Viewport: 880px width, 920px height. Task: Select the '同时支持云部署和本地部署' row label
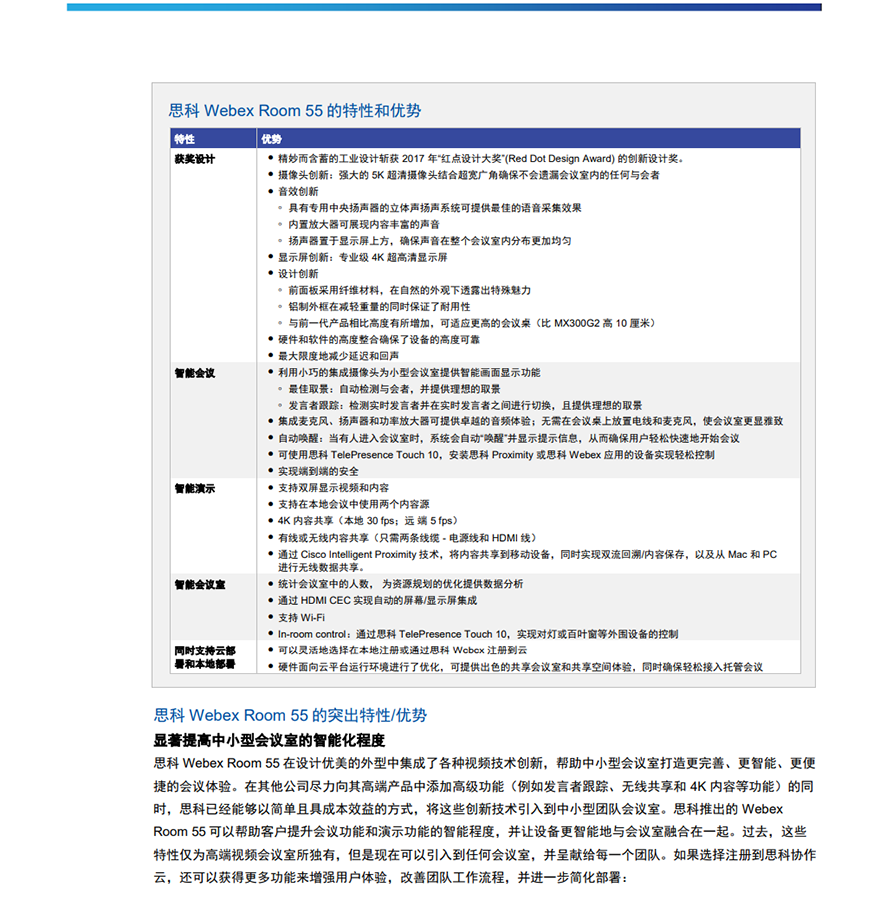[x=205, y=657]
